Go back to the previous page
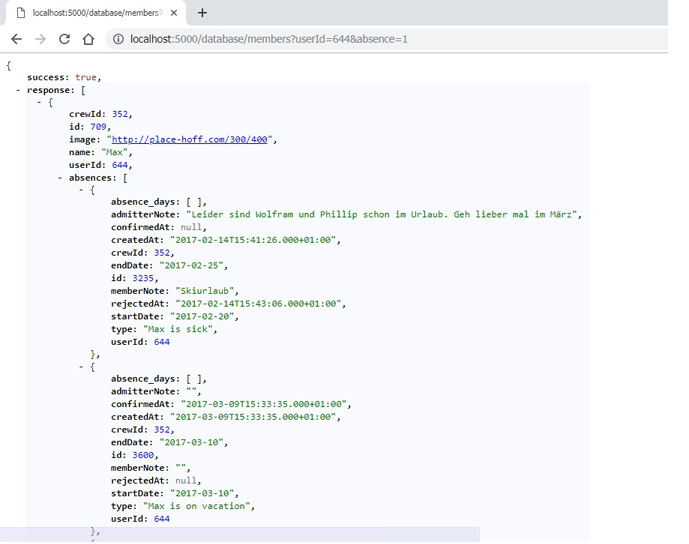 [16, 39]
